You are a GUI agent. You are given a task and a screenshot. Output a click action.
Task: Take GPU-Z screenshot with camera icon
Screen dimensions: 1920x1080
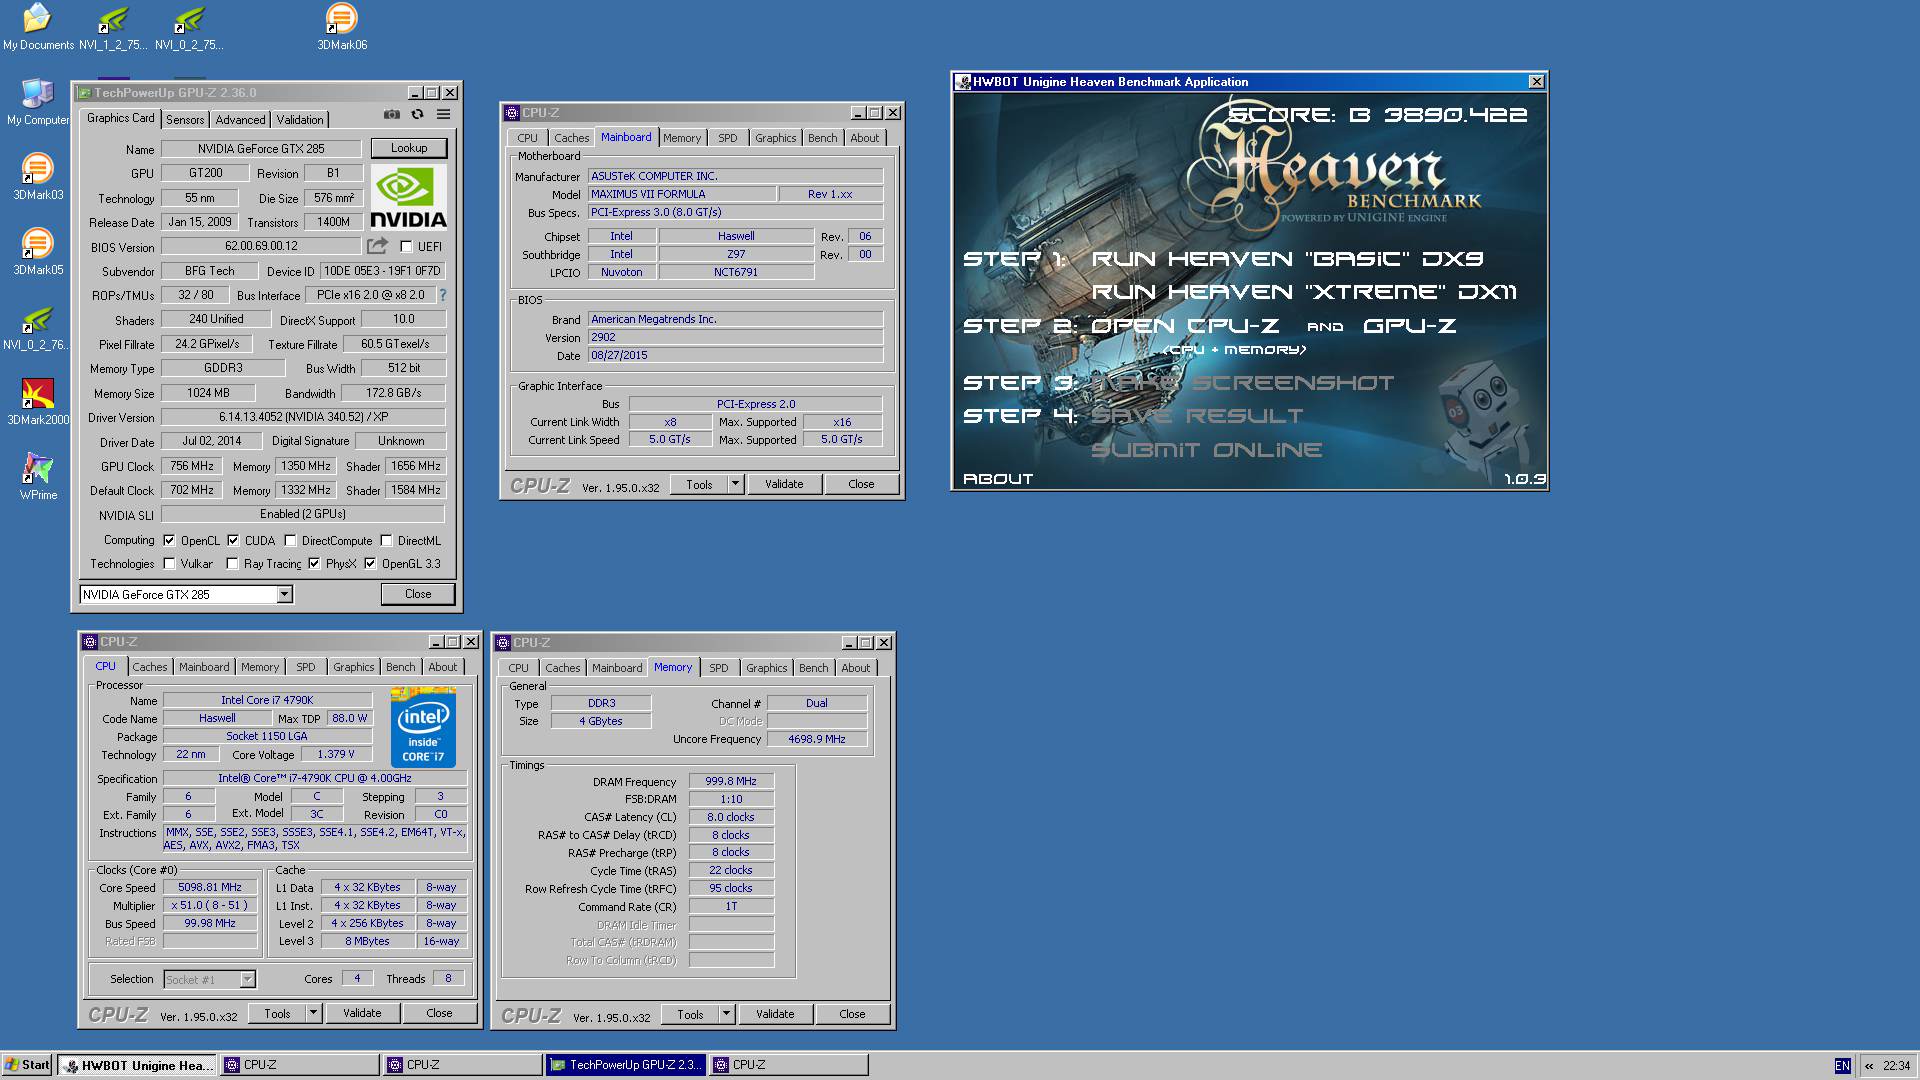pos(392,115)
